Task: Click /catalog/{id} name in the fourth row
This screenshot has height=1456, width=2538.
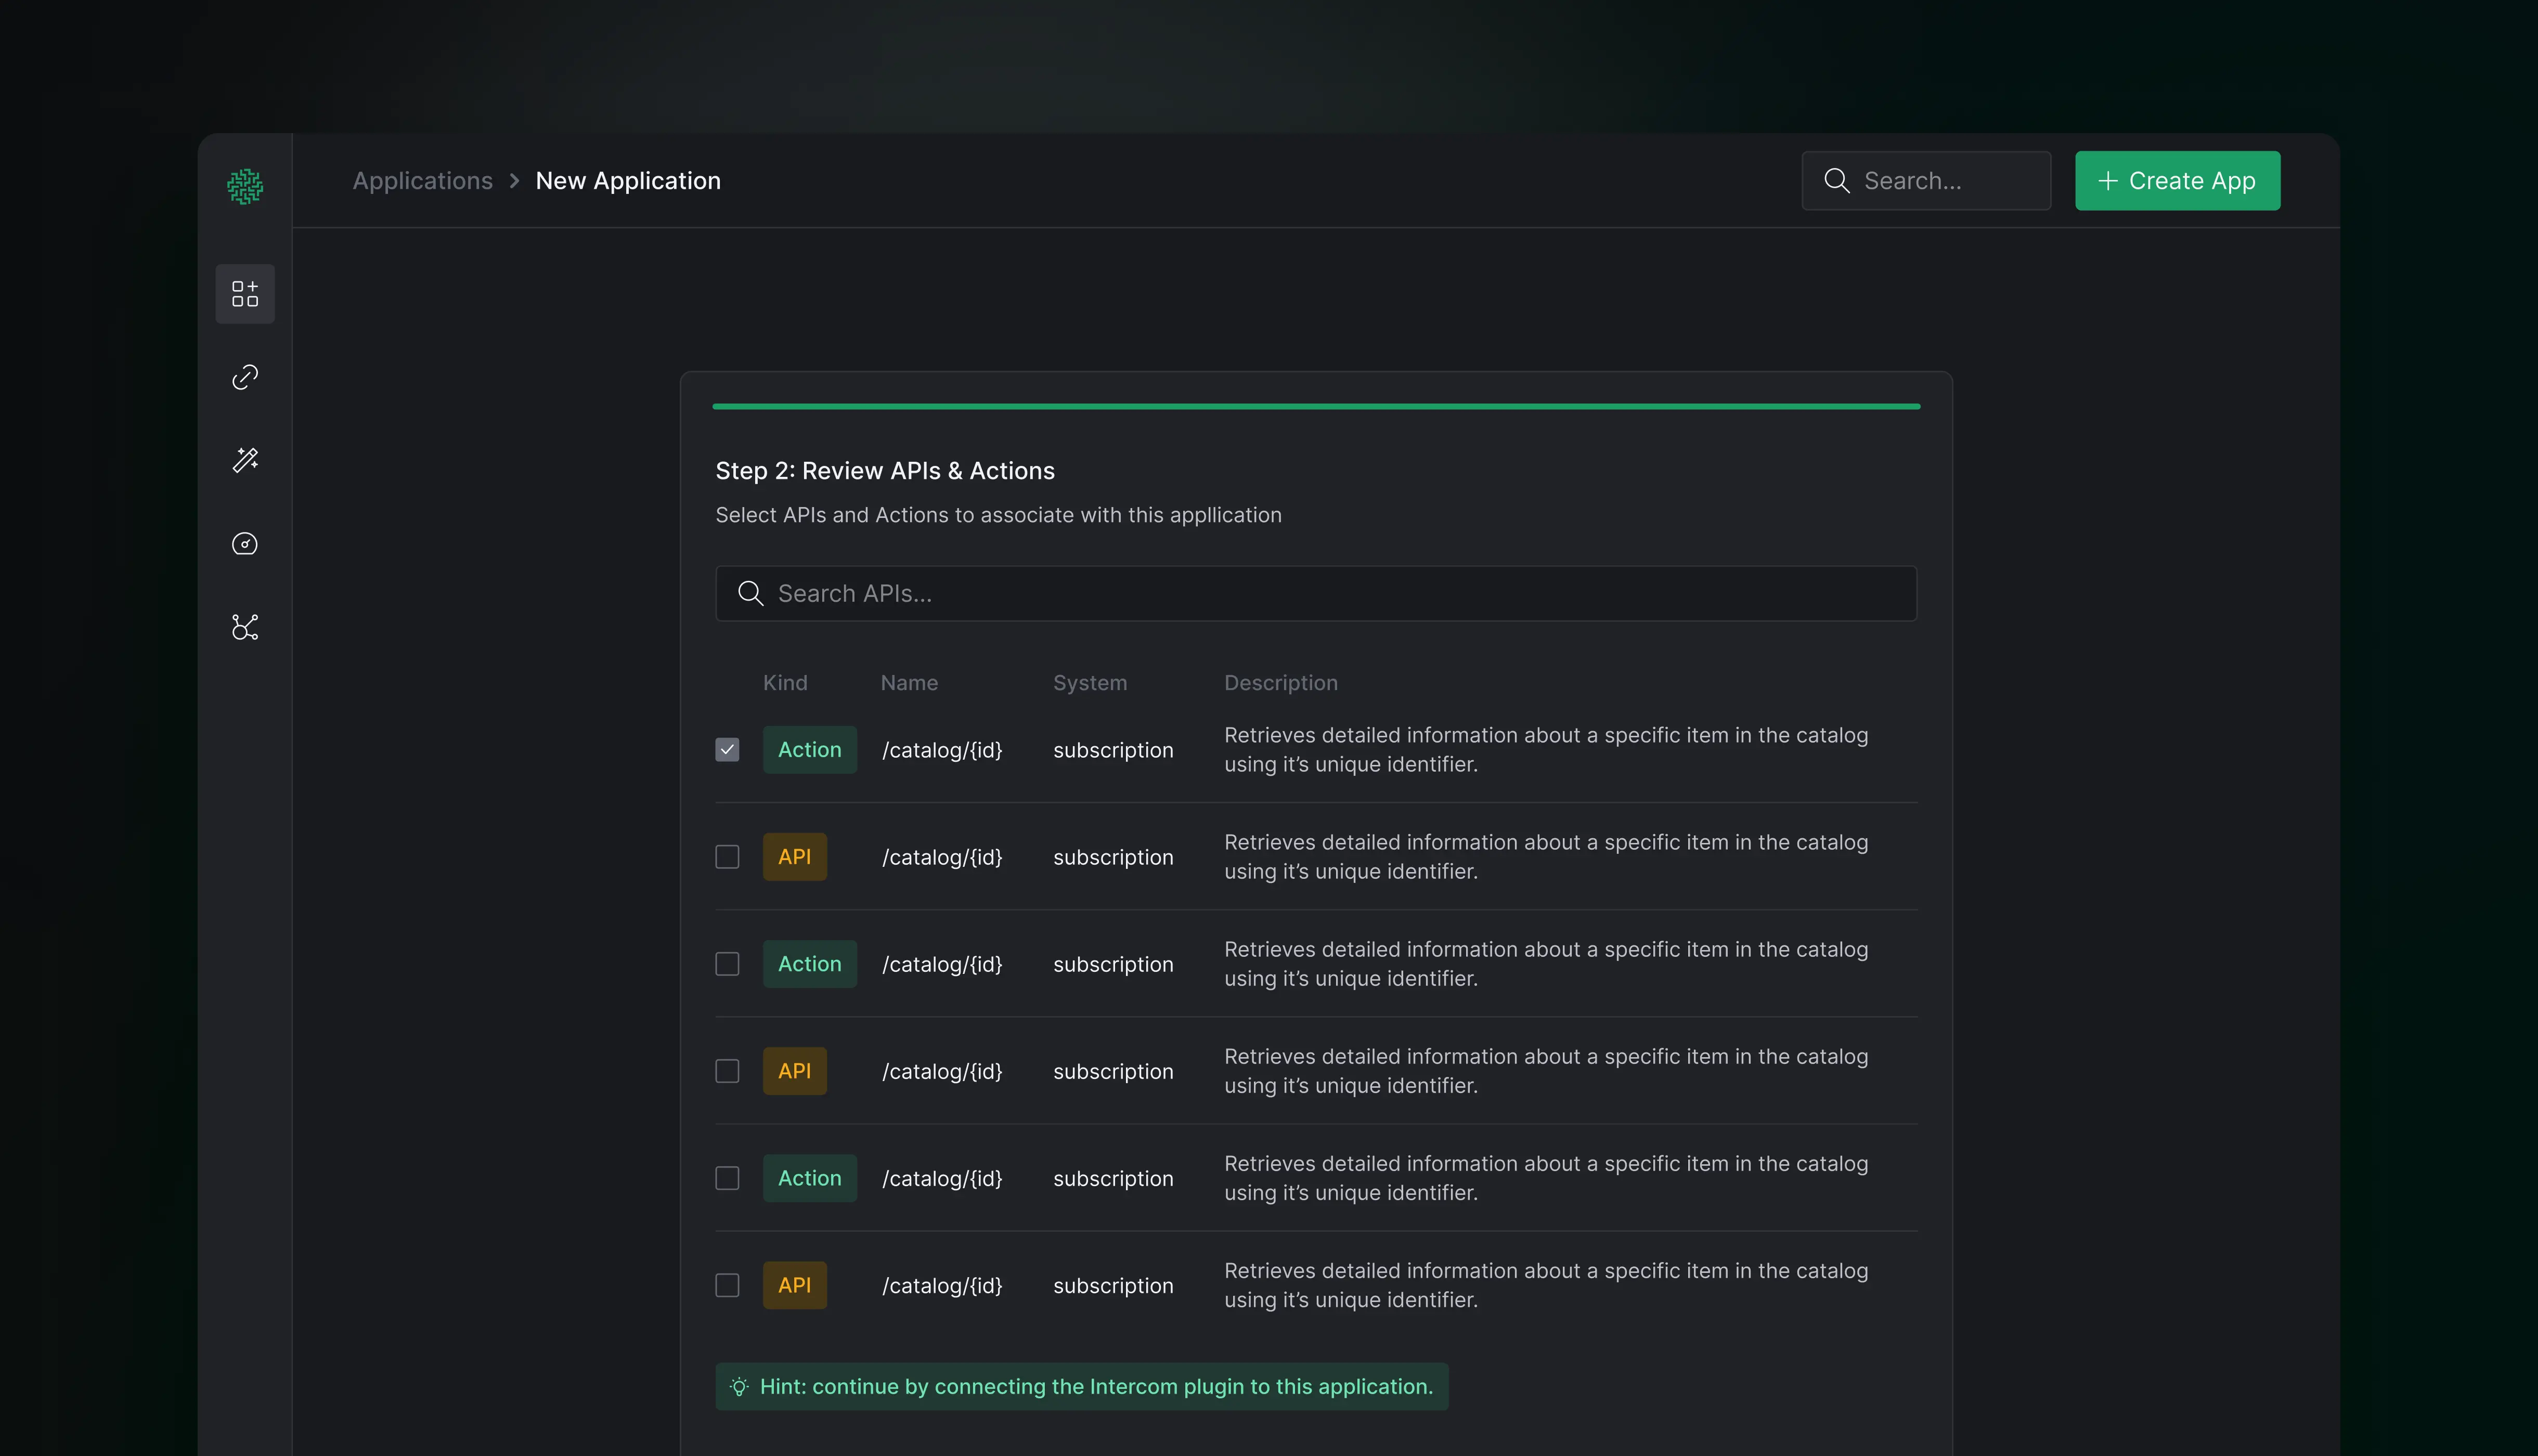Action: (942, 1071)
